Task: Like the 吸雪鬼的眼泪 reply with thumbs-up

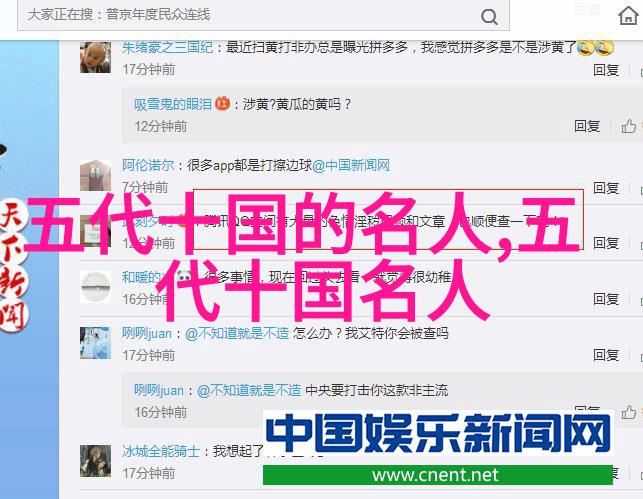Action: [x=628, y=126]
